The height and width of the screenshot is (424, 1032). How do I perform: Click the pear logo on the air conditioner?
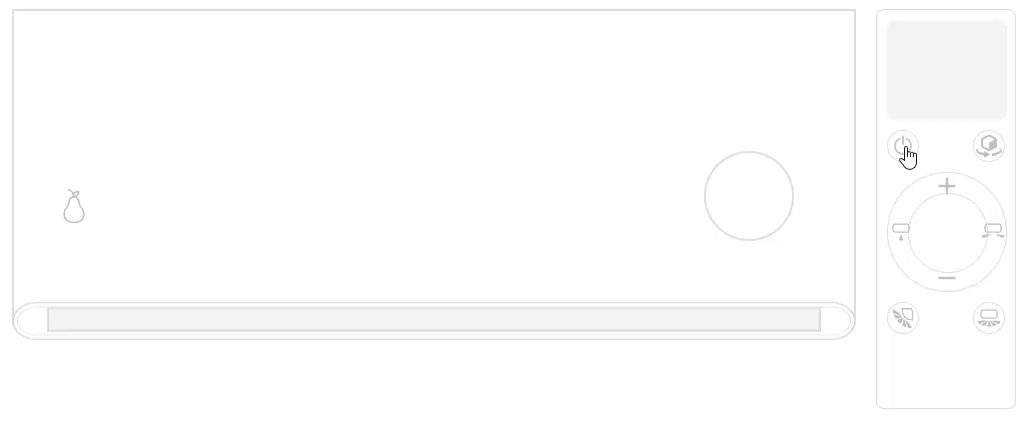coord(74,206)
